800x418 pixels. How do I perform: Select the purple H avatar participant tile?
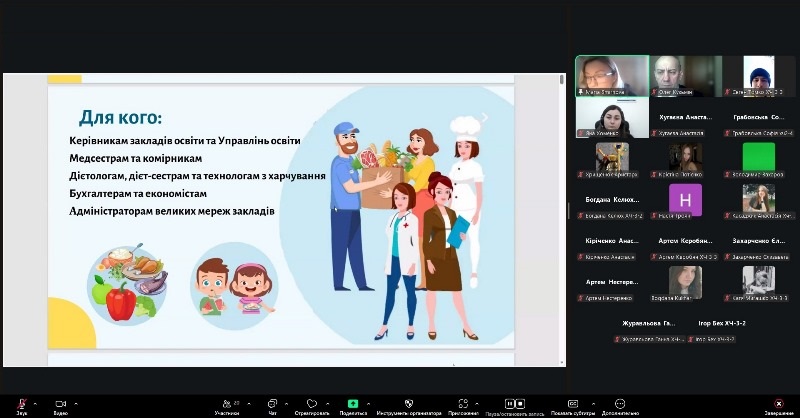coord(685,198)
